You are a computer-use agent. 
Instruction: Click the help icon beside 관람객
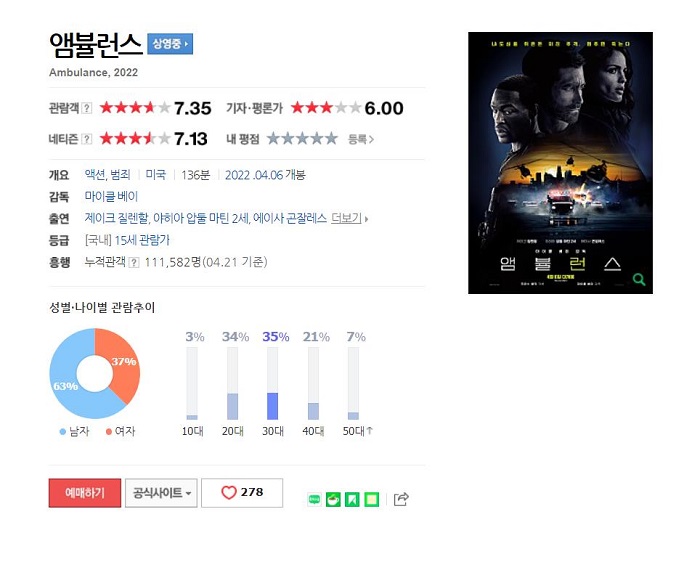point(87,108)
